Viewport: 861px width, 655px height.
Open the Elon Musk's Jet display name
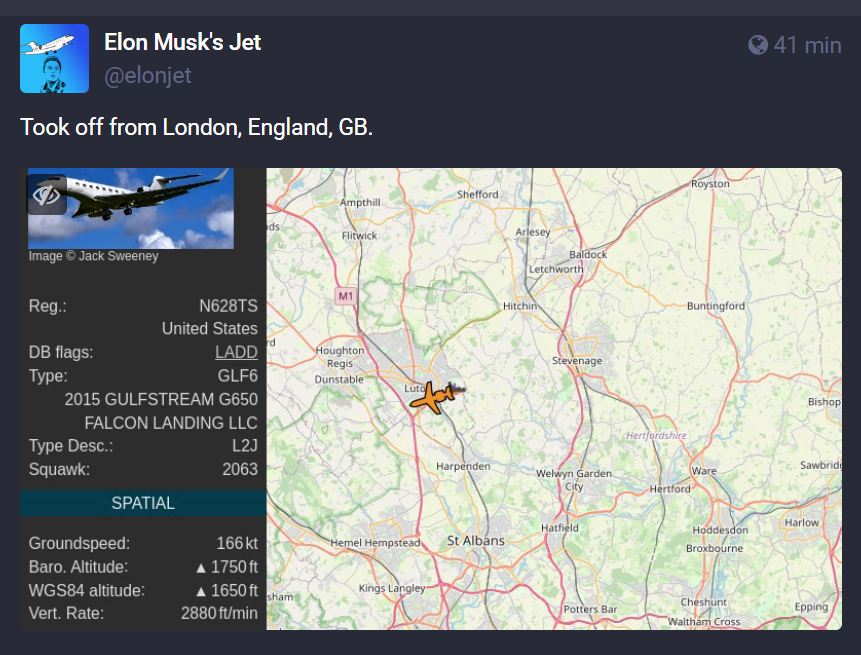pyautogui.click(x=182, y=42)
